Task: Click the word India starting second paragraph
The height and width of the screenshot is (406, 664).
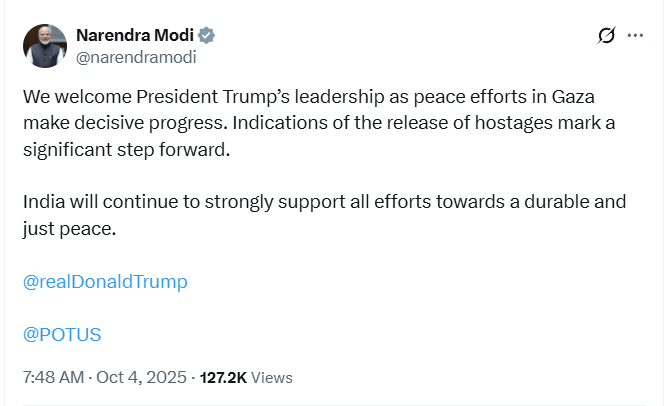Action: click(42, 202)
